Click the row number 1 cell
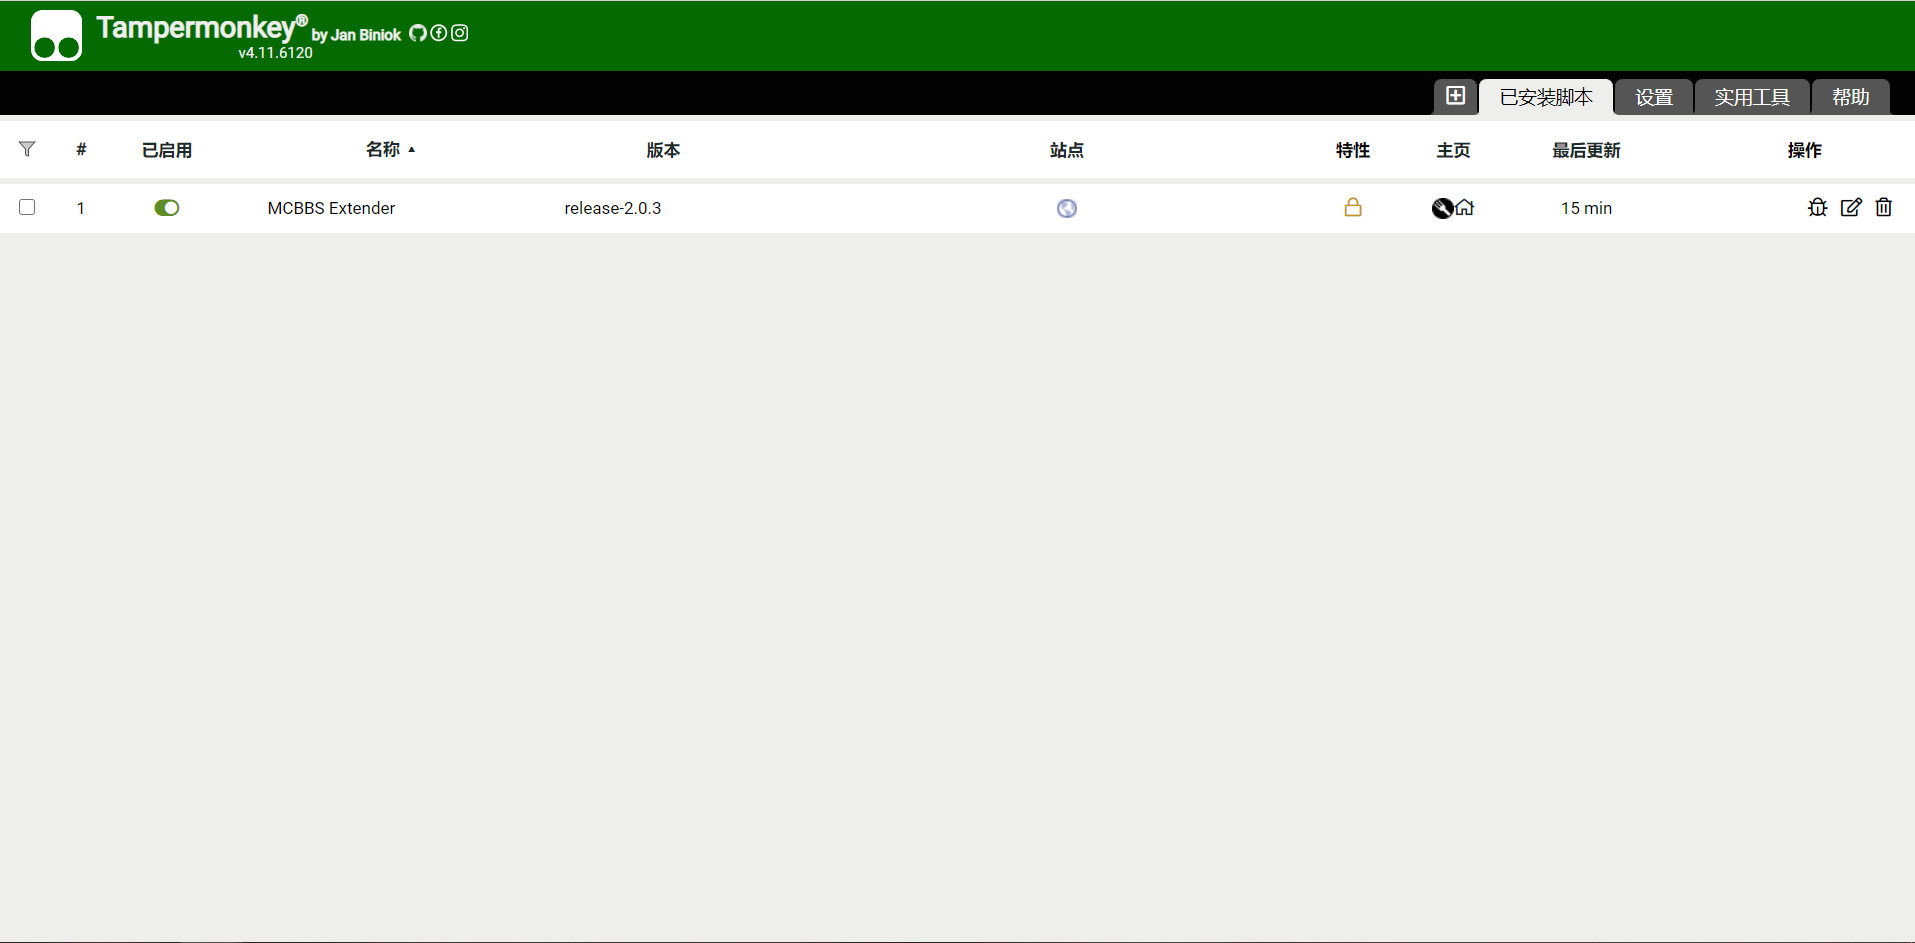This screenshot has width=1915, height=943. click(x=81, y=208)
